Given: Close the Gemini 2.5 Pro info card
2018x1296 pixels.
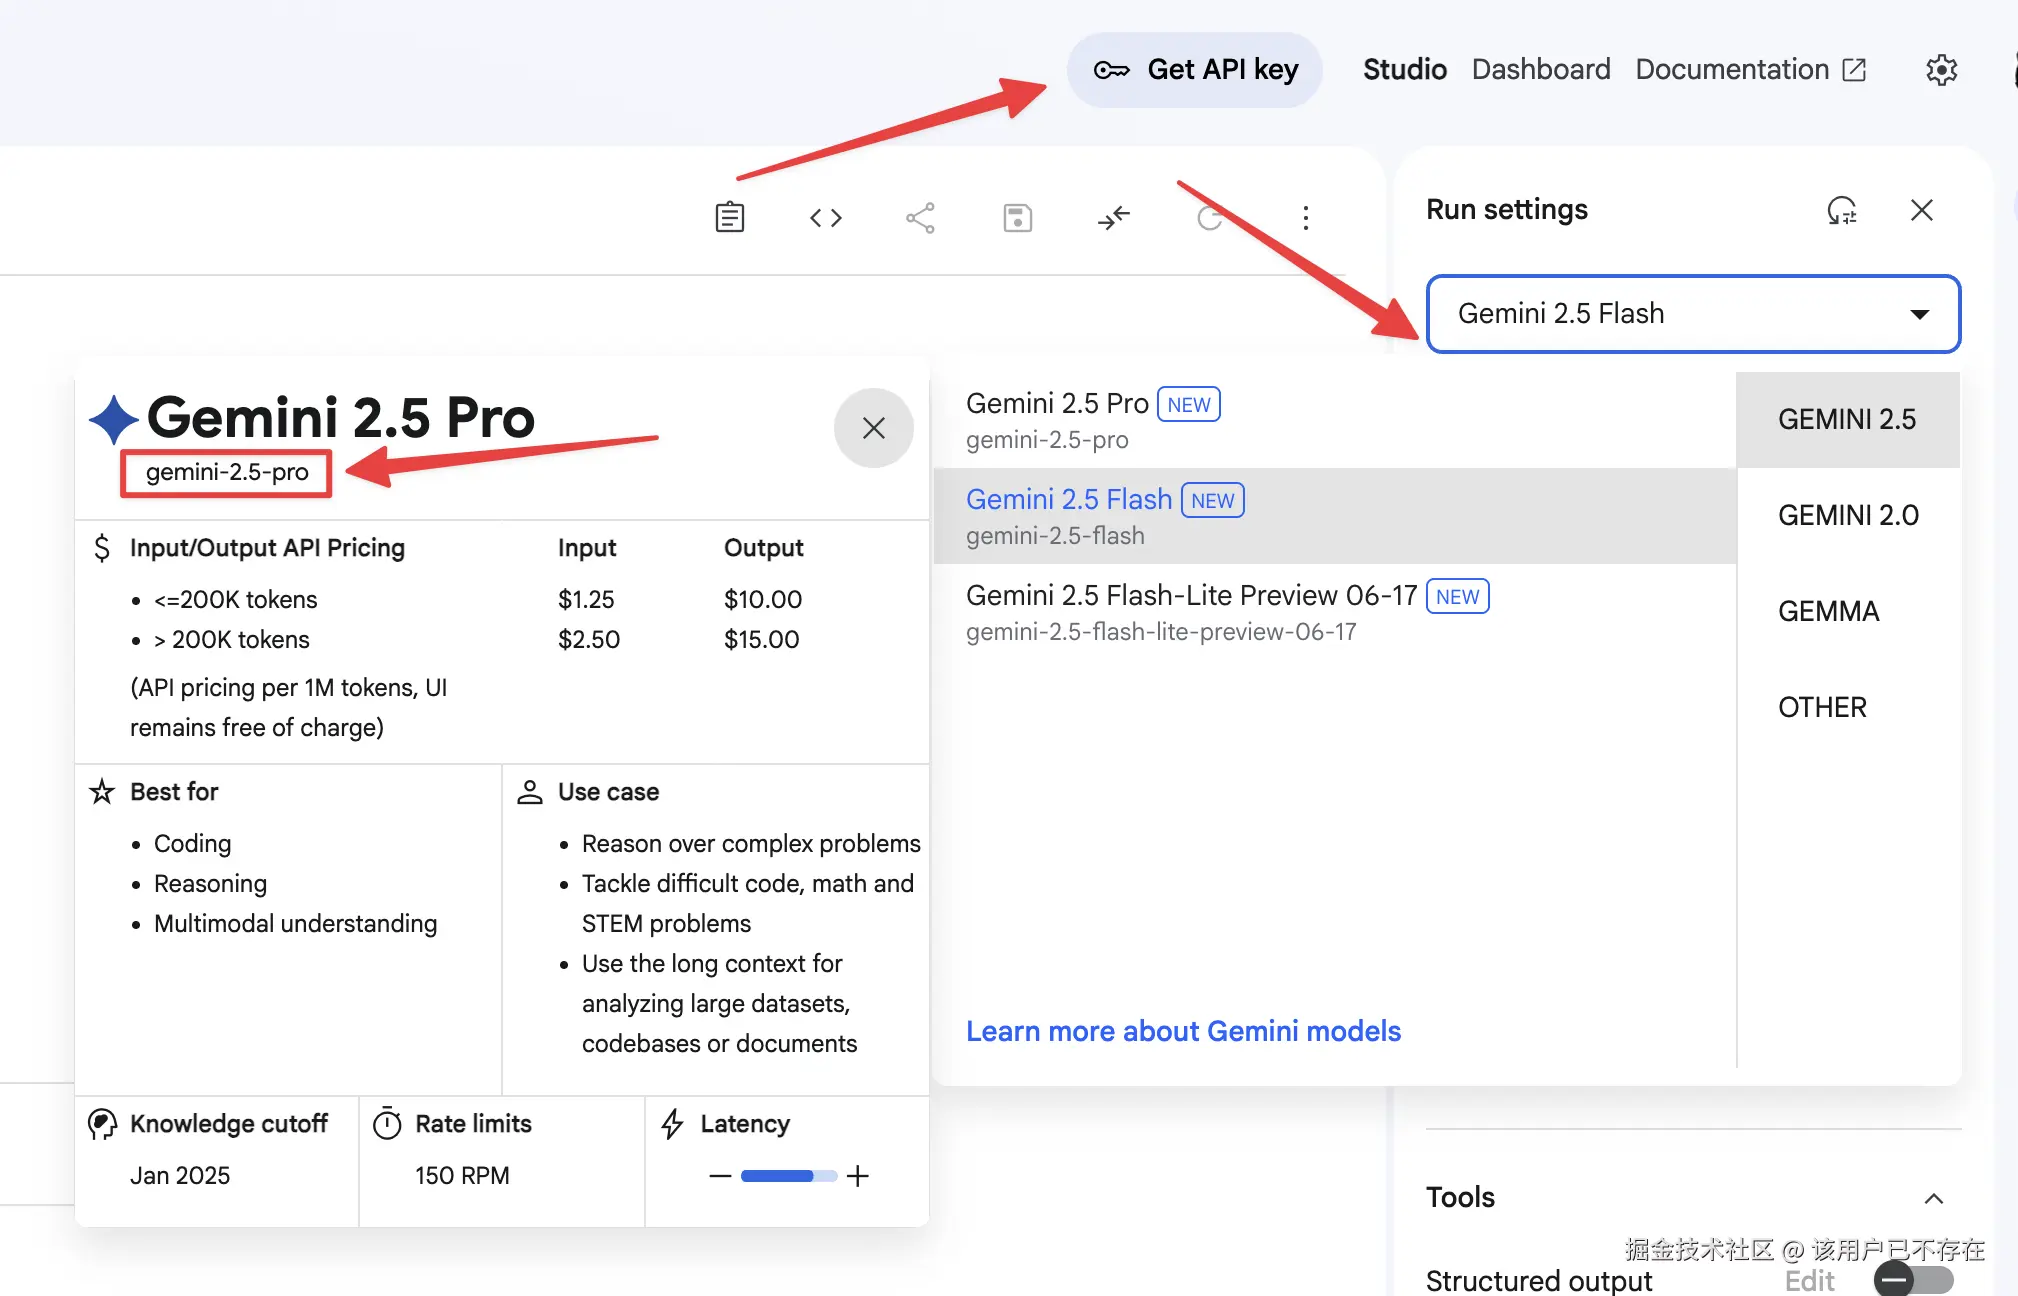Looking at the screenshot, I should tap(873, 428).
